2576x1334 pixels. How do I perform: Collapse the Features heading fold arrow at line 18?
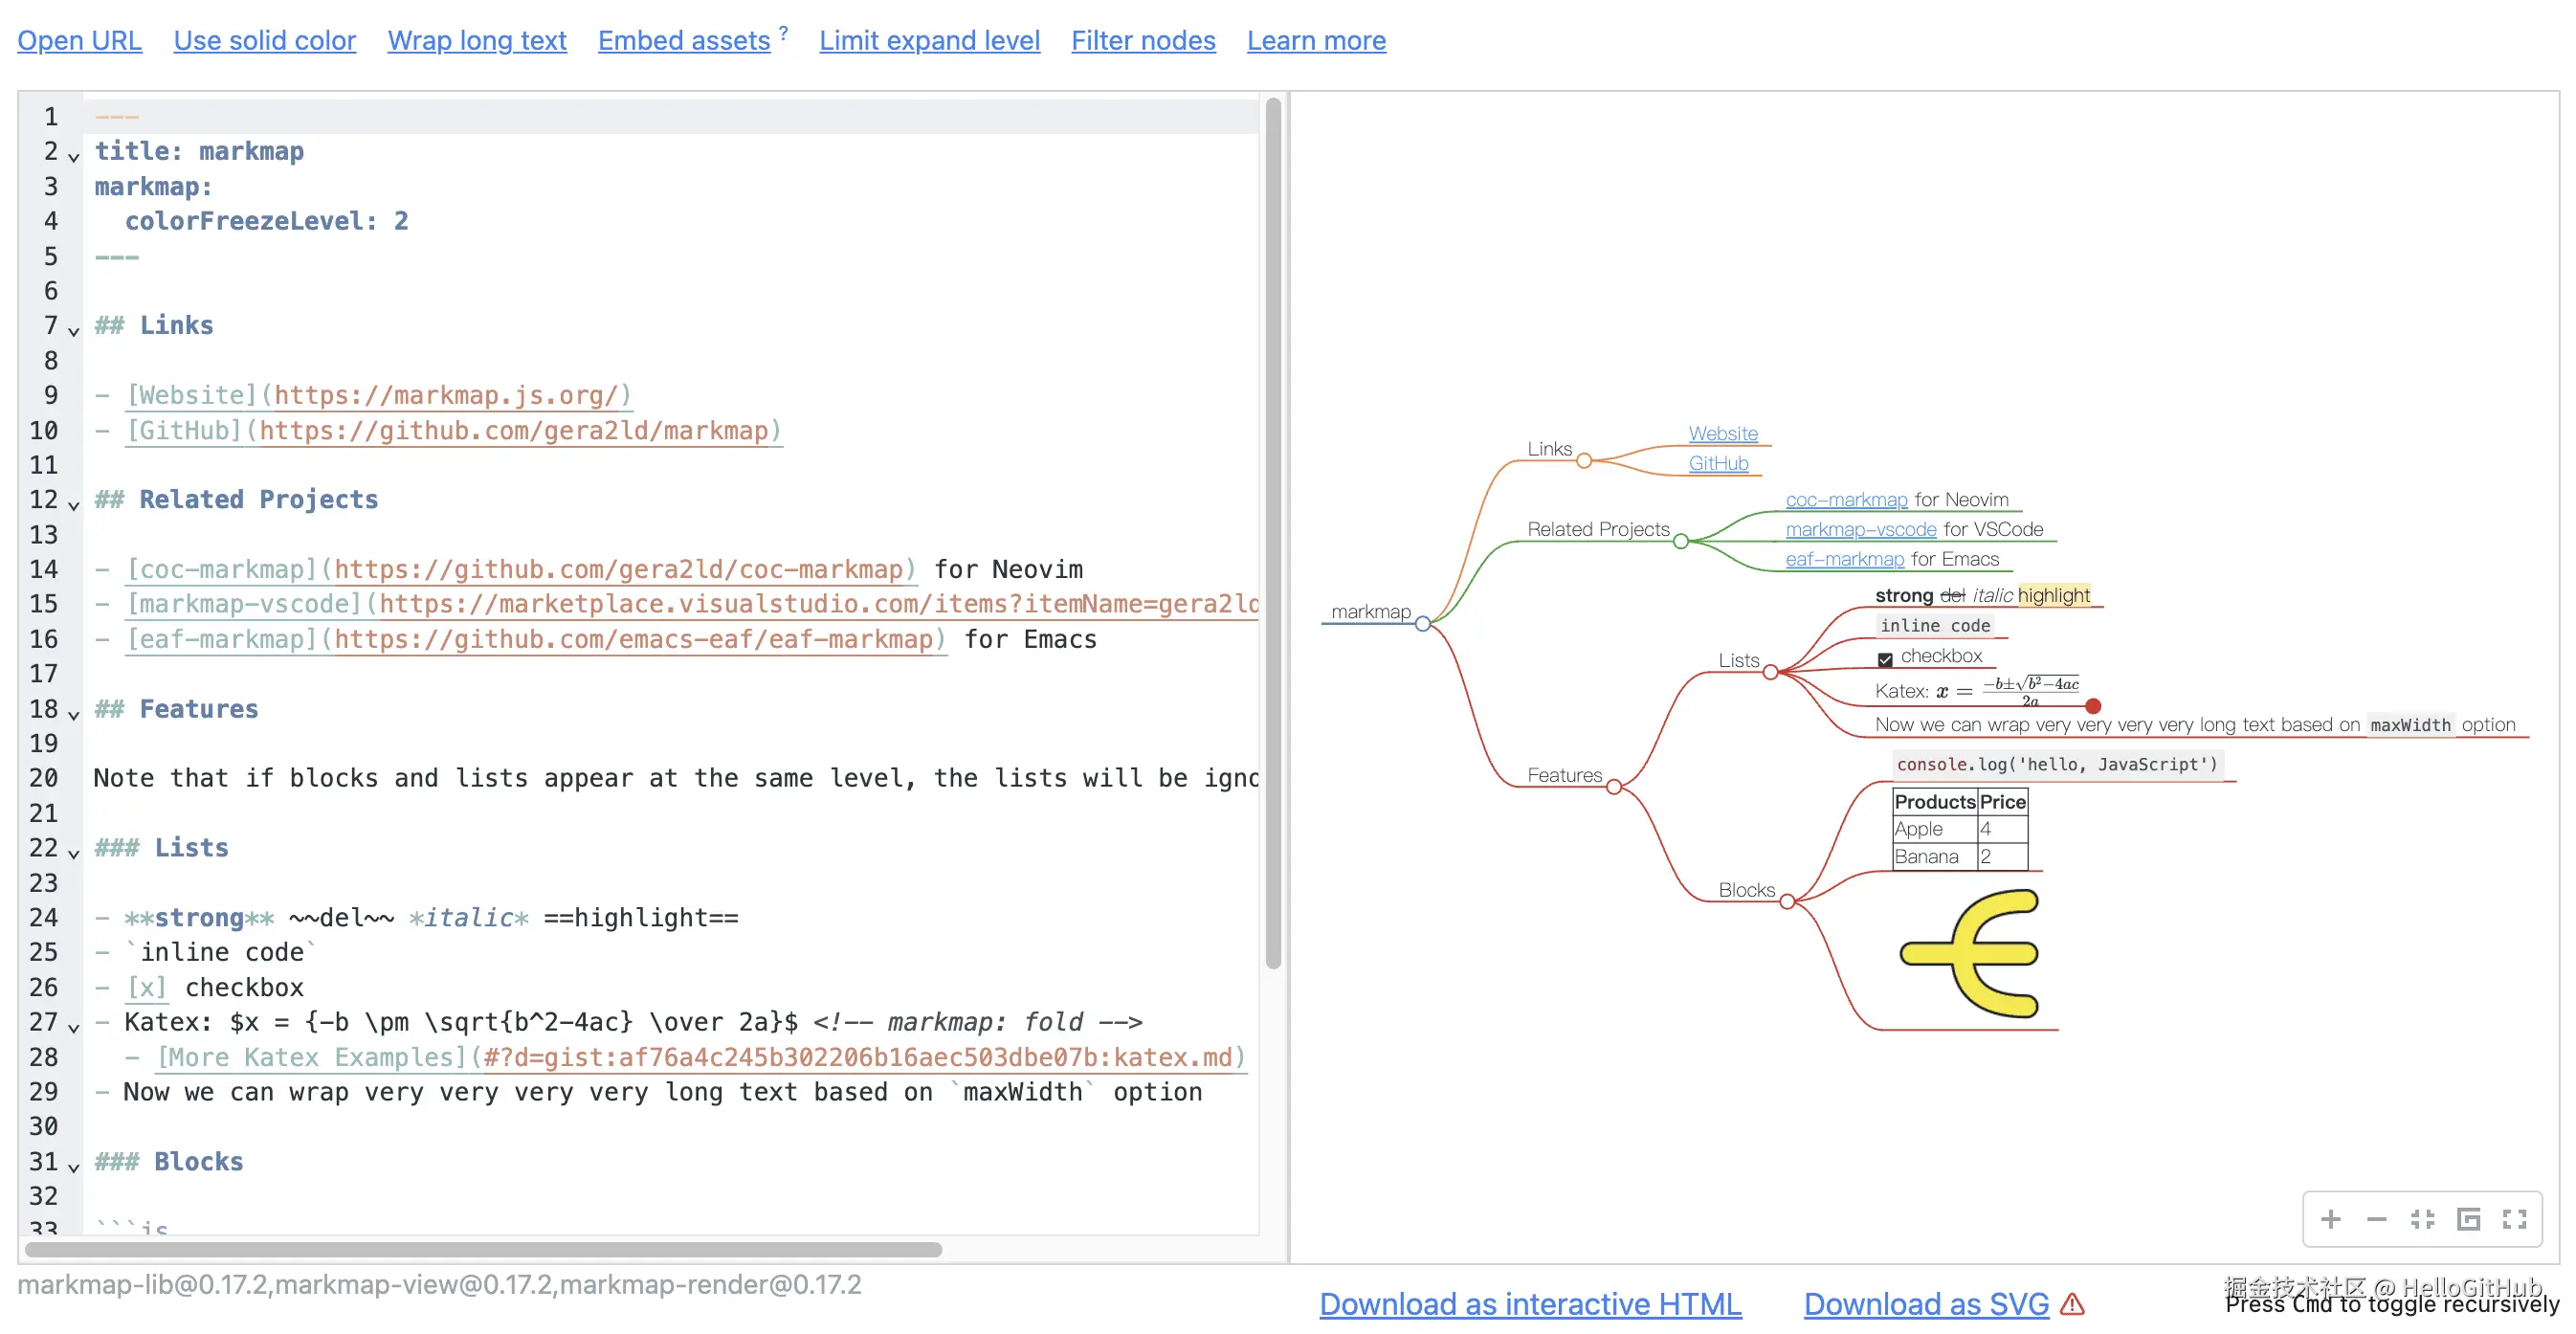pos(74,714)
